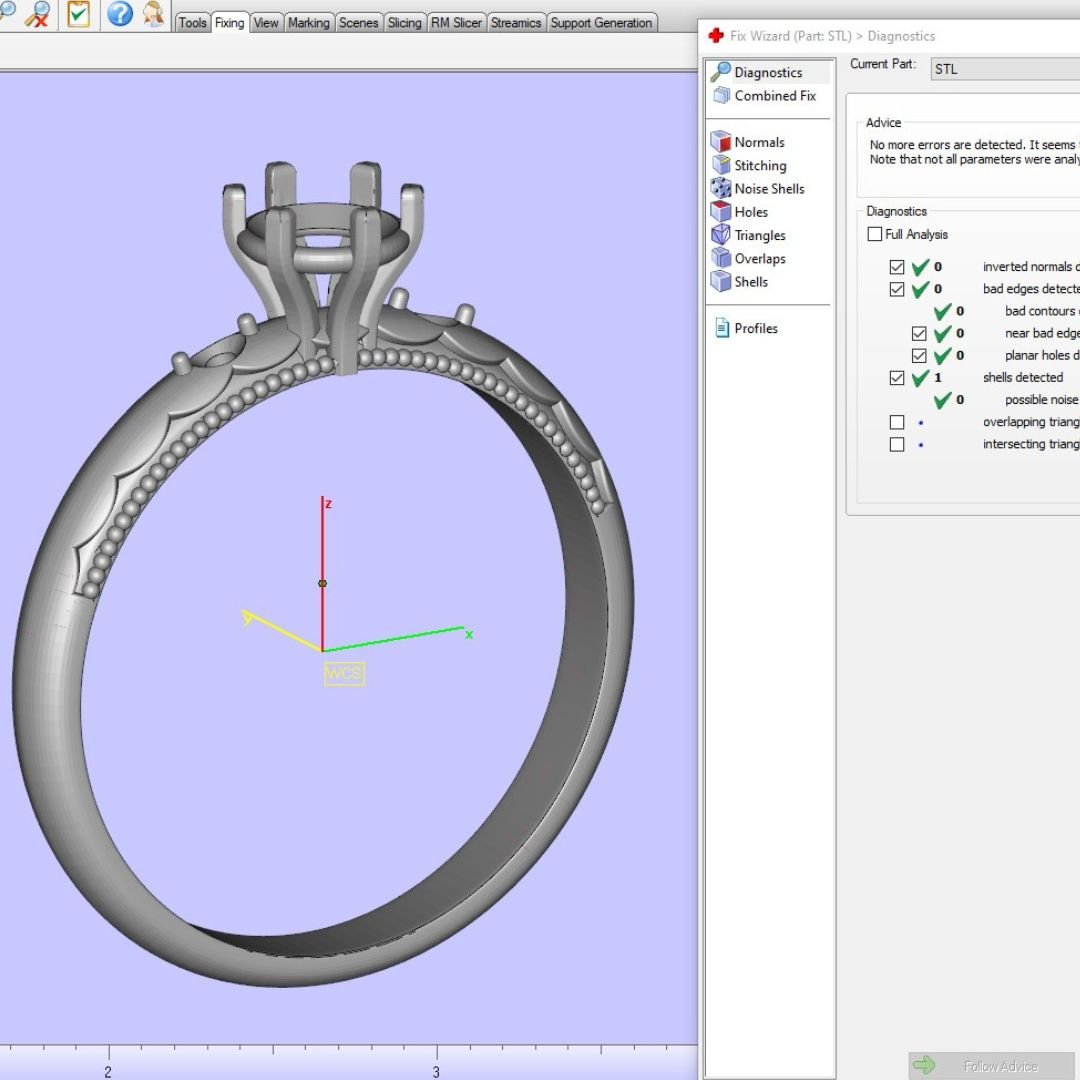Open the Slicing tab

pos(404,23)
